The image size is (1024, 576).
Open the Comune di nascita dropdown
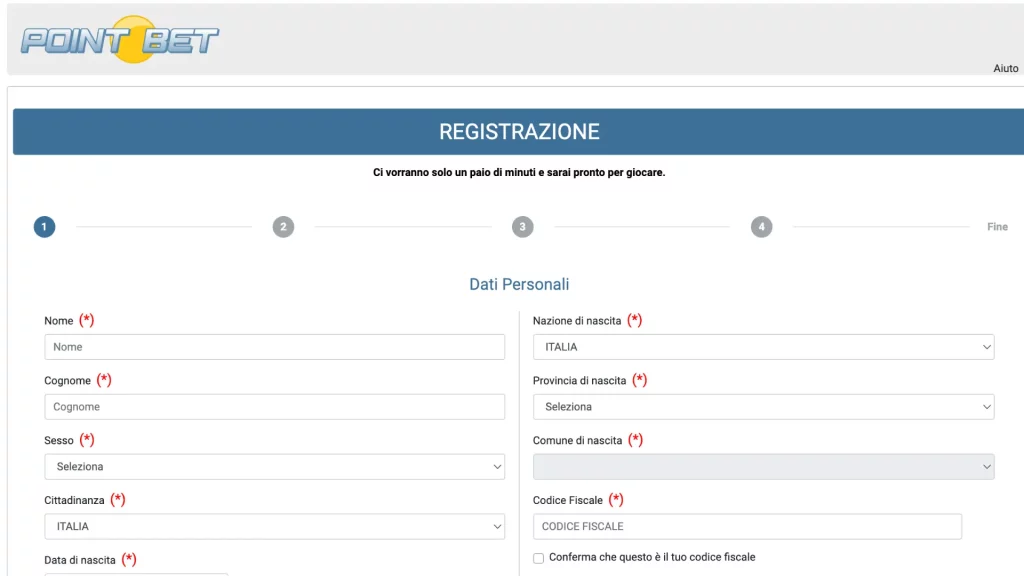coord(763,467)
